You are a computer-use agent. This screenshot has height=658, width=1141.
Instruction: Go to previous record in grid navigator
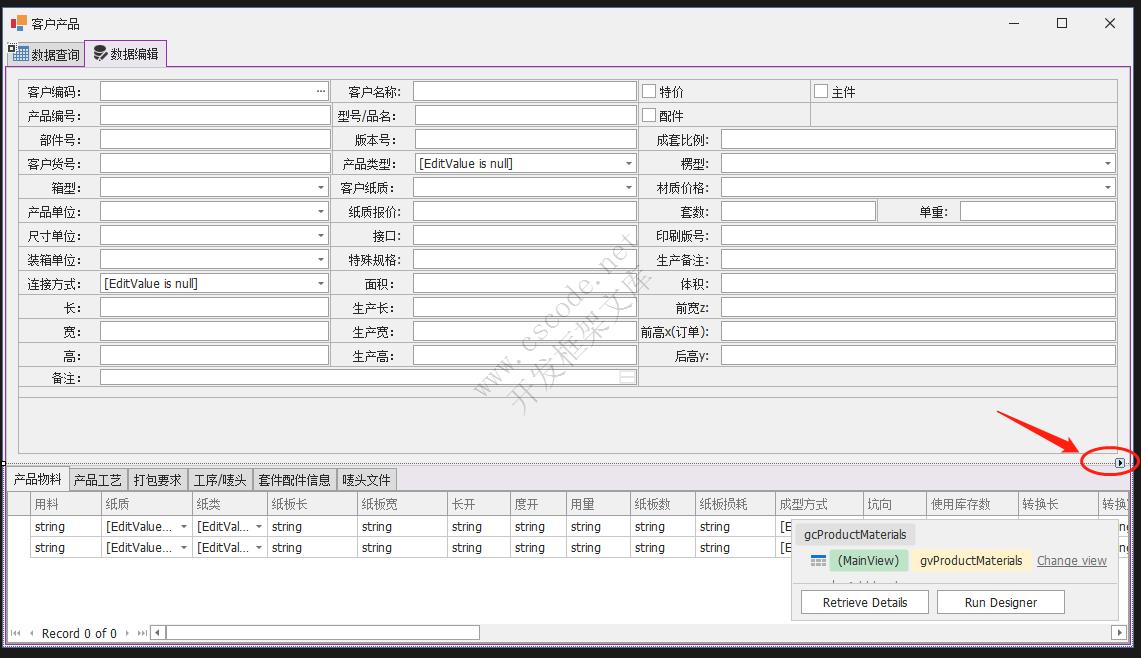pos(31,633)
